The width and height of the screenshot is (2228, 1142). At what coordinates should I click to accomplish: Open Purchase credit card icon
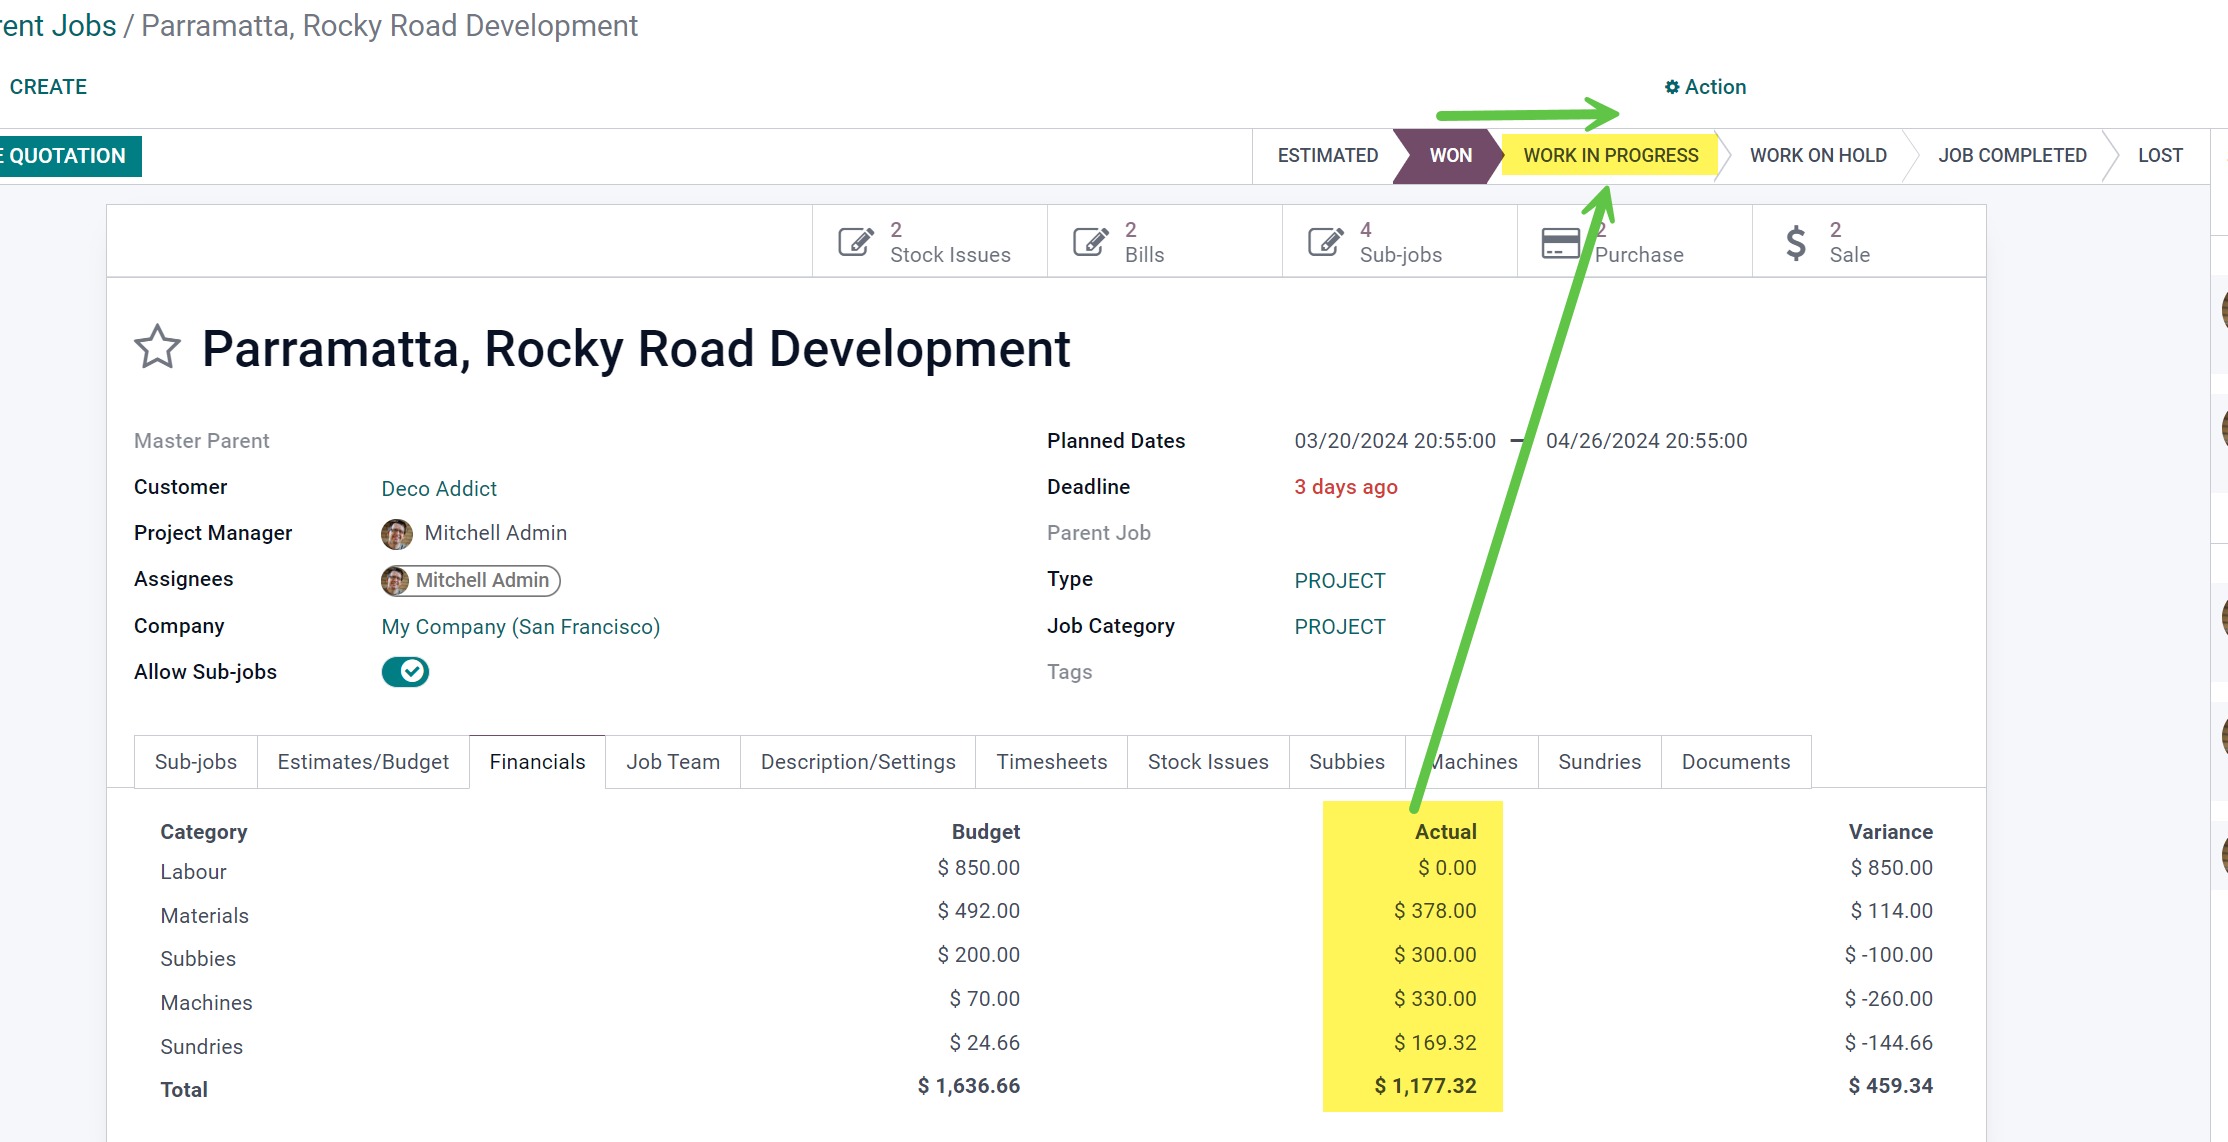point(1560,242)
